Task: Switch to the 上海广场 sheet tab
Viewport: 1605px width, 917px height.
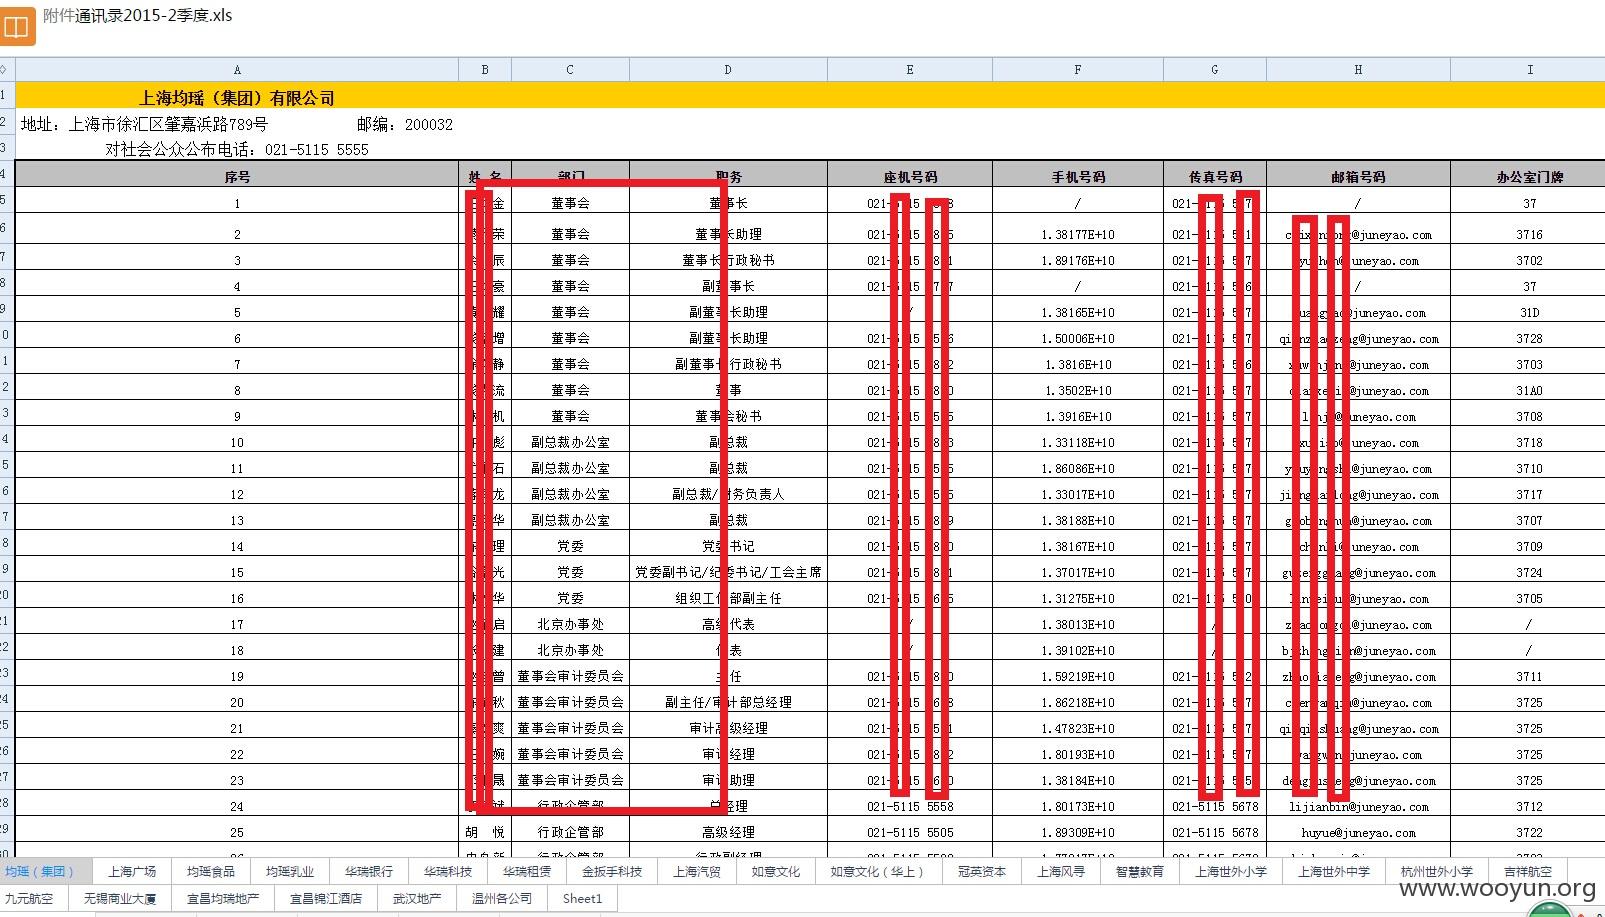Action: (132, 871)
